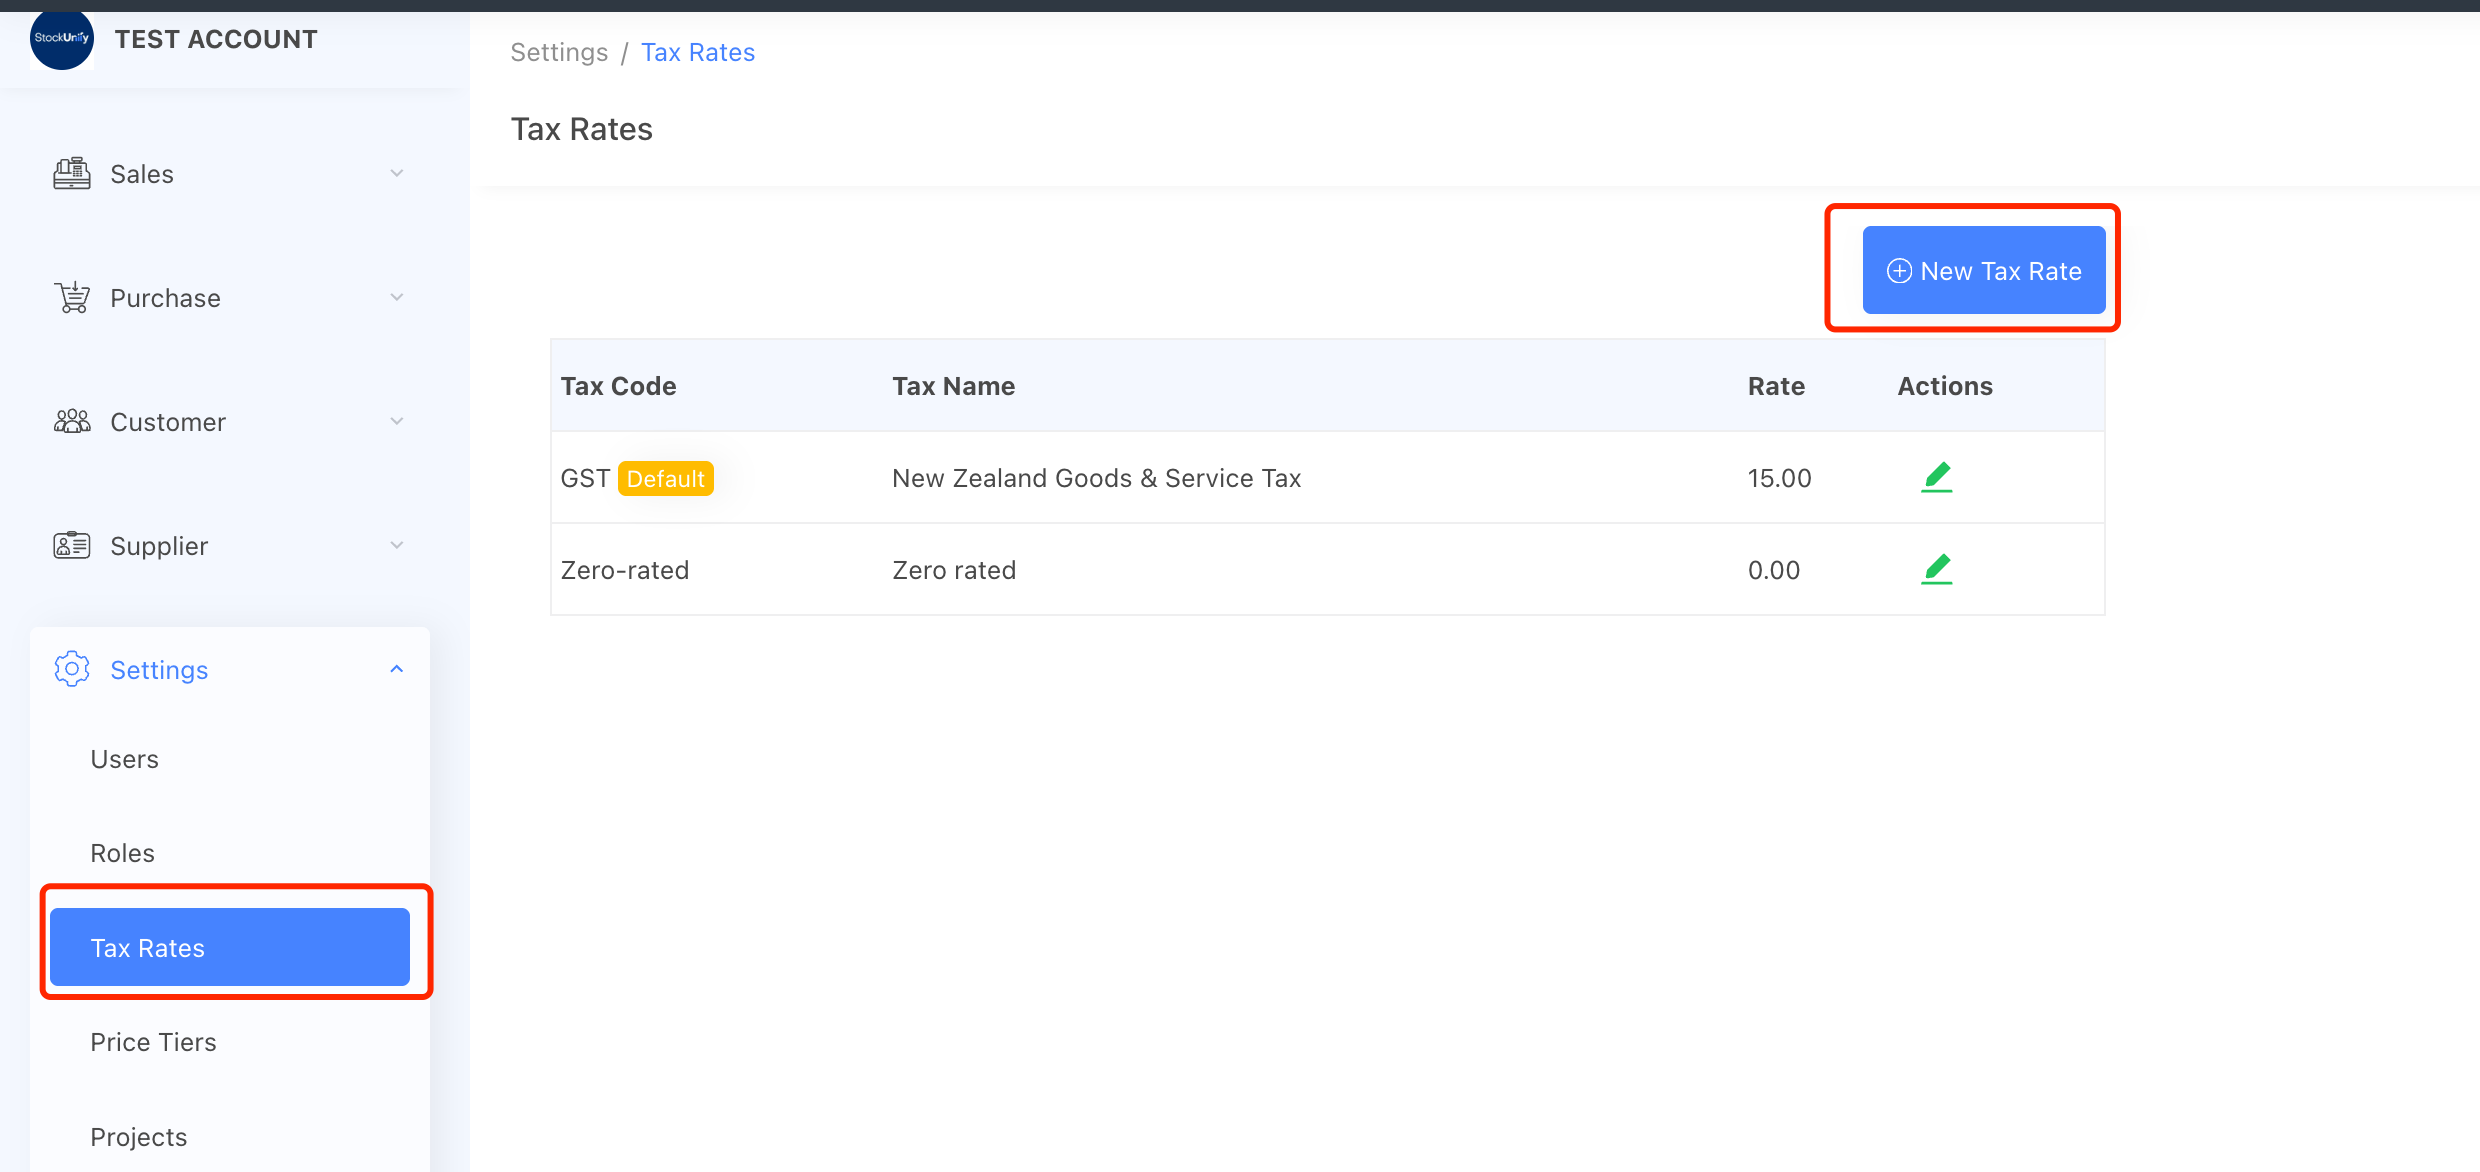Edit the Zero-rated tax row
The height and width of the screenshot is (1172, 2480).
click(x=1937, y=570)
